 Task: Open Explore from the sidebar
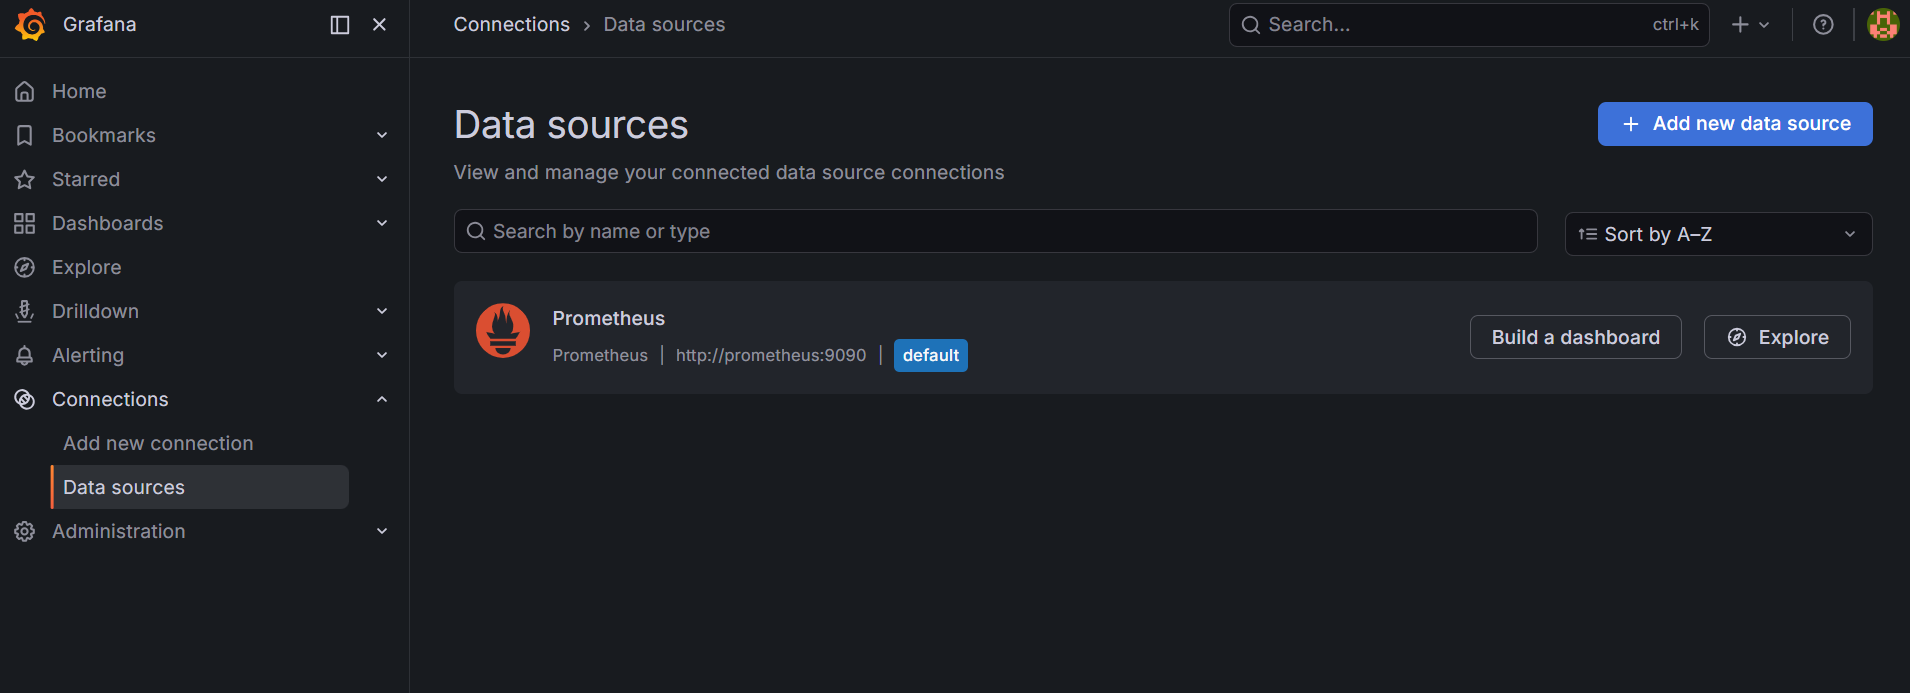pyautogui.click(x=86, y=267)
